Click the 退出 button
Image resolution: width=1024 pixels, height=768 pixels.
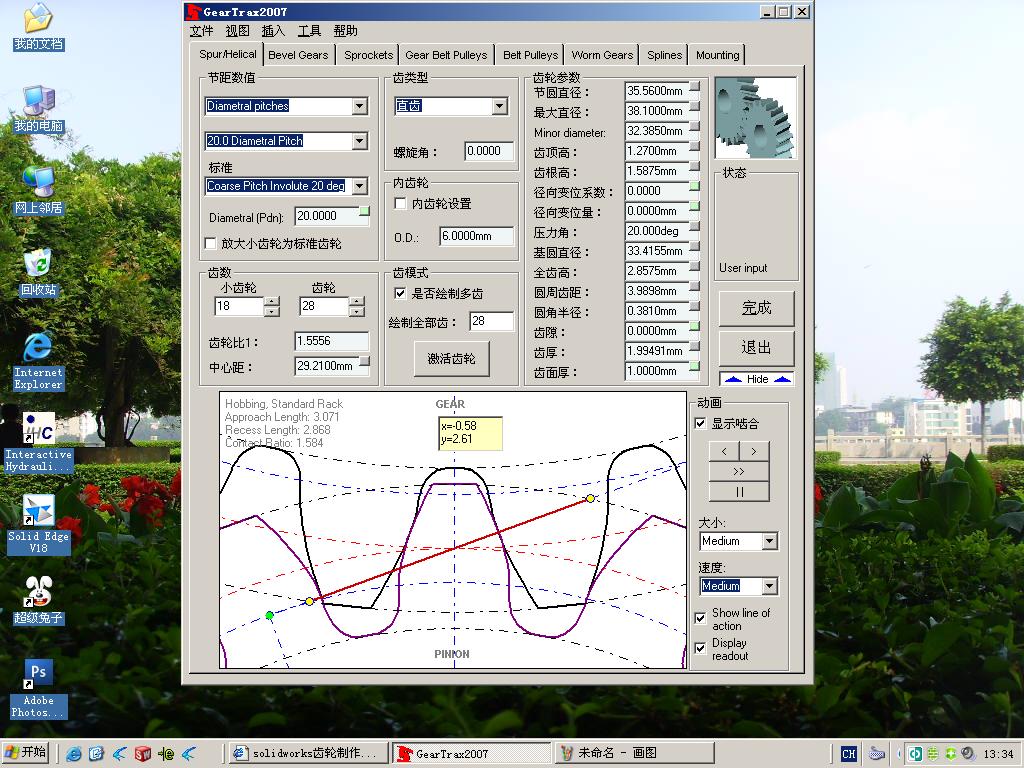coord(756,348)
